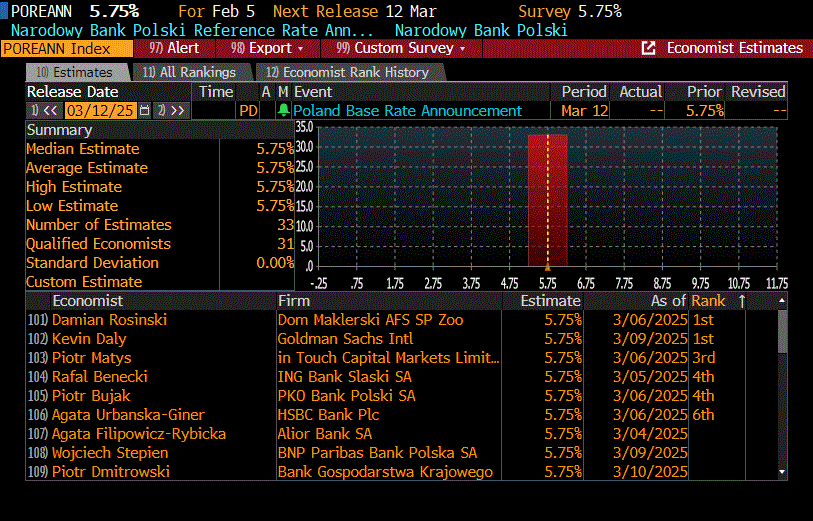
Task: Open Economist Estimates pop-out icon
Action: 648,48
